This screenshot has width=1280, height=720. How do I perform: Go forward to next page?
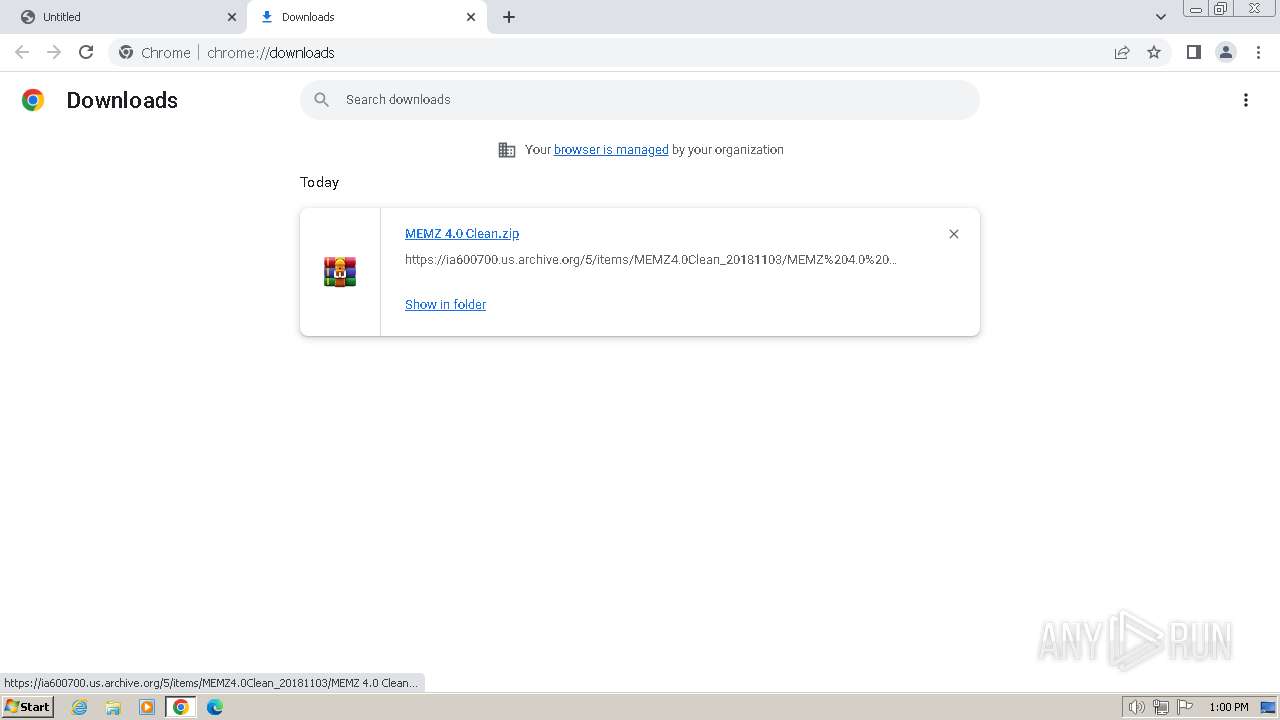54,52
